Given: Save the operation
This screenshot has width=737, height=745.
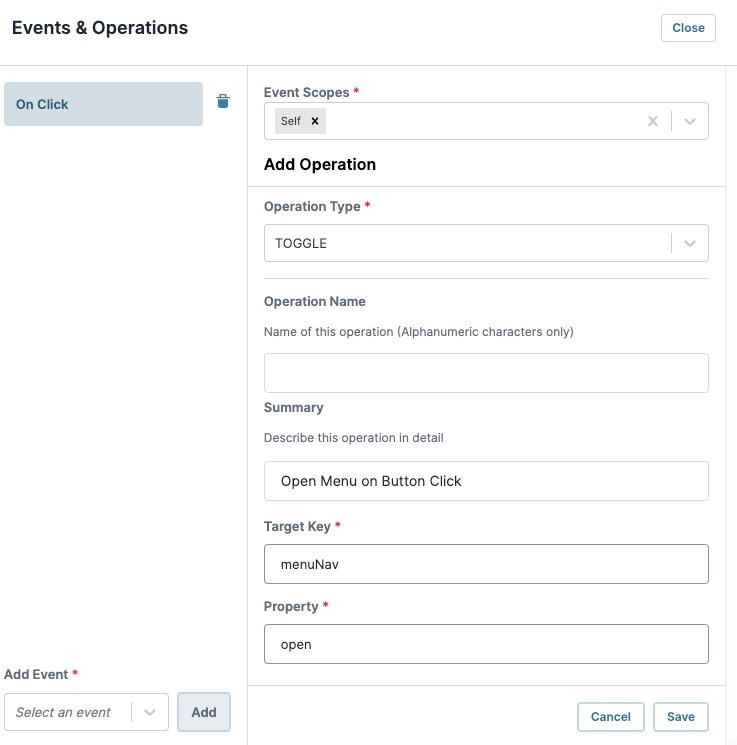Looking at the screenshot, I should [x=680, y=716].
